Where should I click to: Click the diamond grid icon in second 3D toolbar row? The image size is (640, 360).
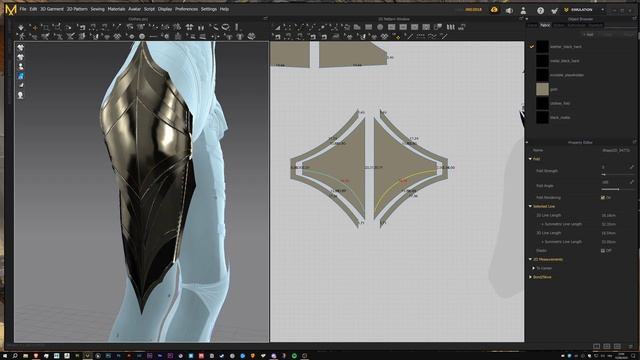point(118,36)
